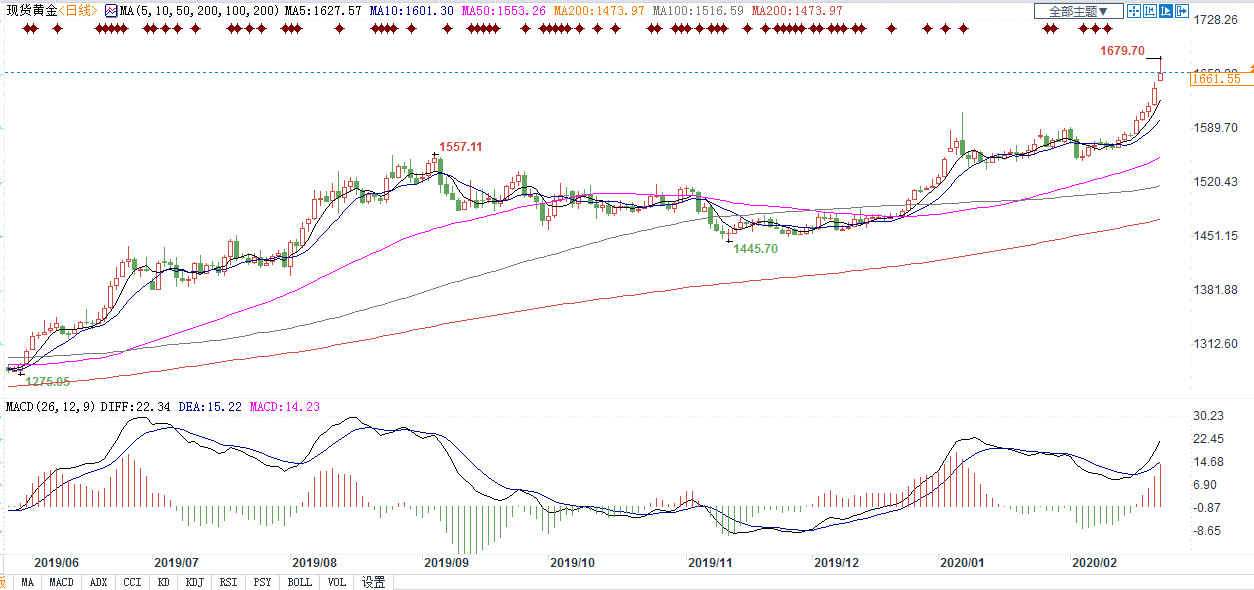Click the 现货黄金 chart title
The width and height of the screenshot is (1254, 590).
(x=30, y=10)
